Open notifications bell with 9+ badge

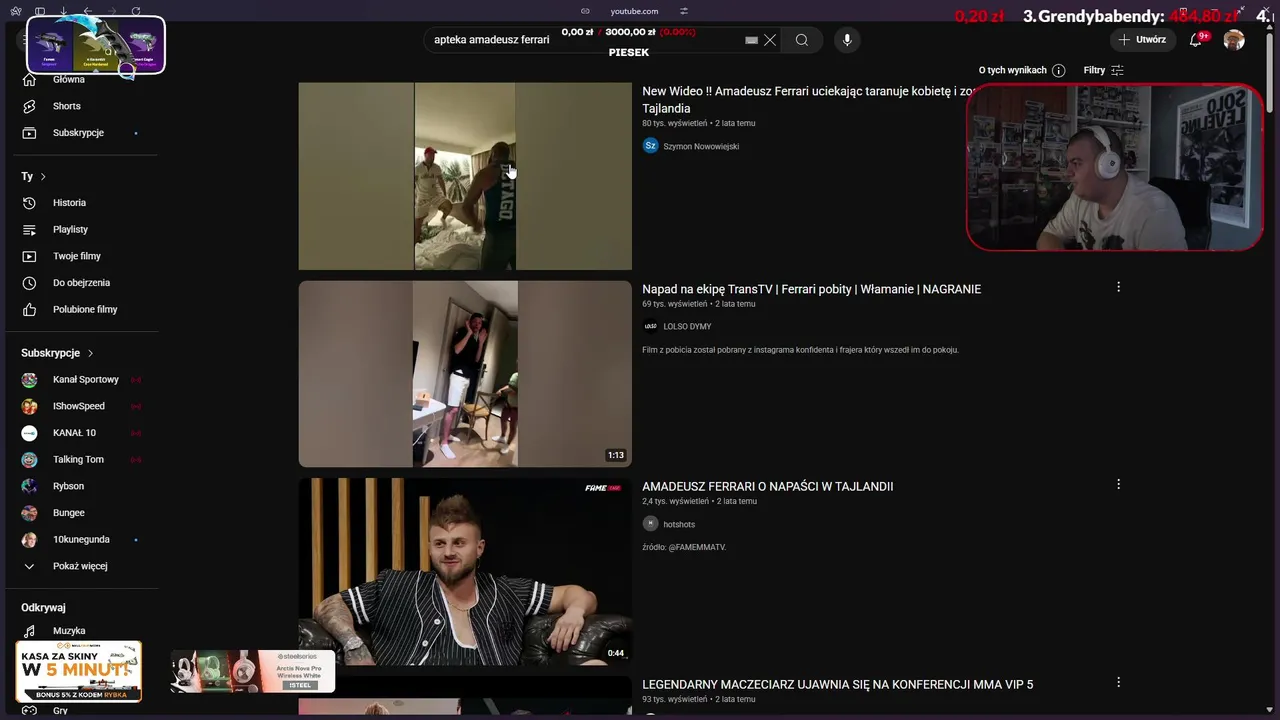[1196, 40]
